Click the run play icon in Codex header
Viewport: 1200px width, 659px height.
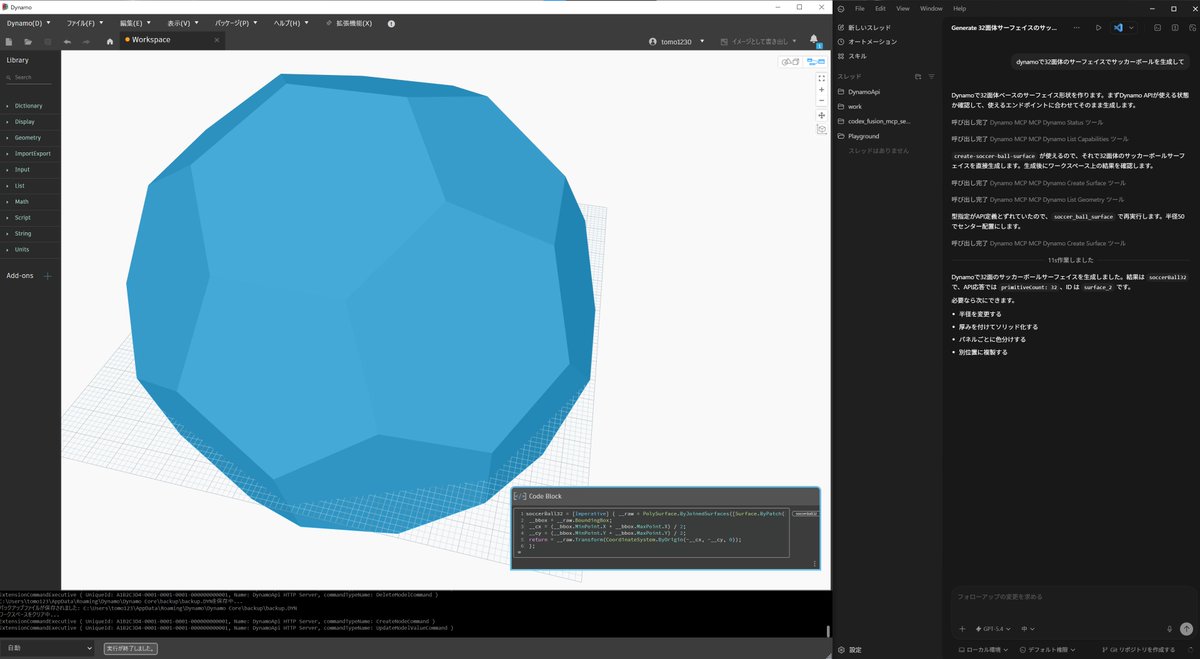[1098, 28]
